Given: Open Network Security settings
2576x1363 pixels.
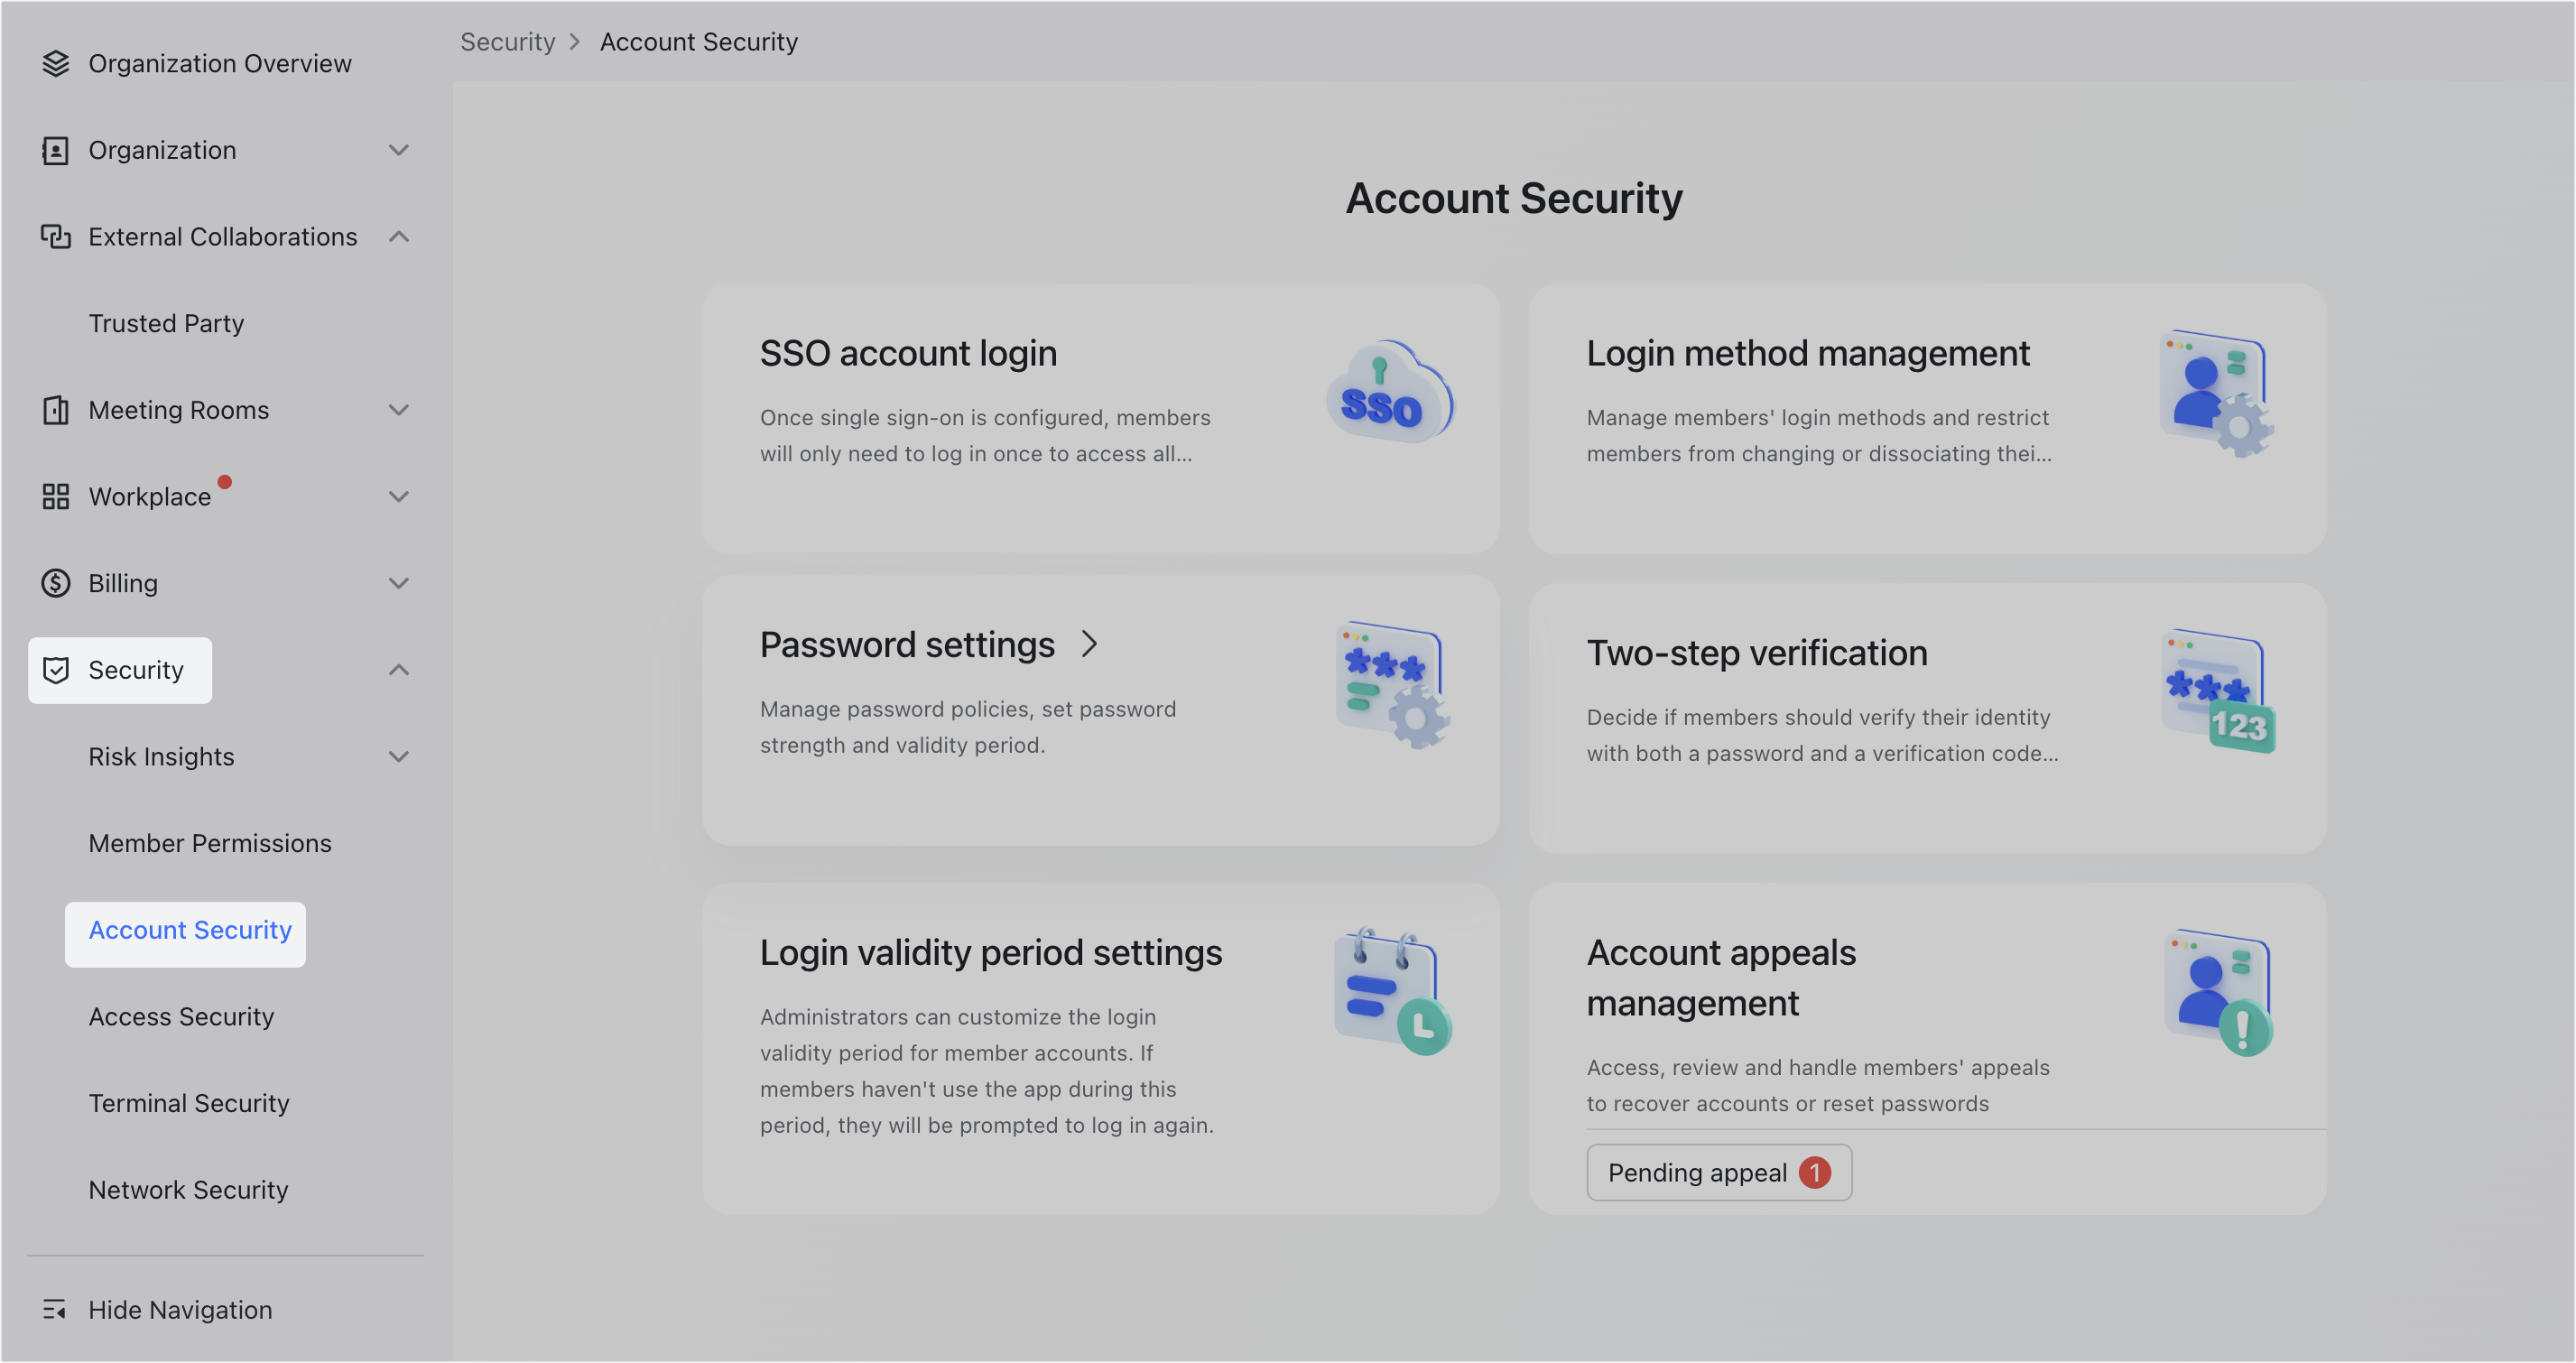Looking at the screenshot, I should pos(188,1190).
